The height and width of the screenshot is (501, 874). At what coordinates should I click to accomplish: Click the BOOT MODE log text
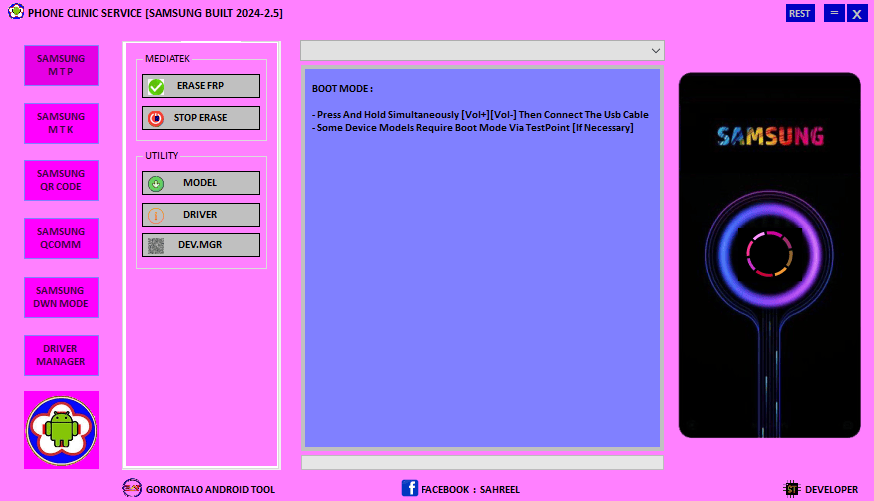342,89
